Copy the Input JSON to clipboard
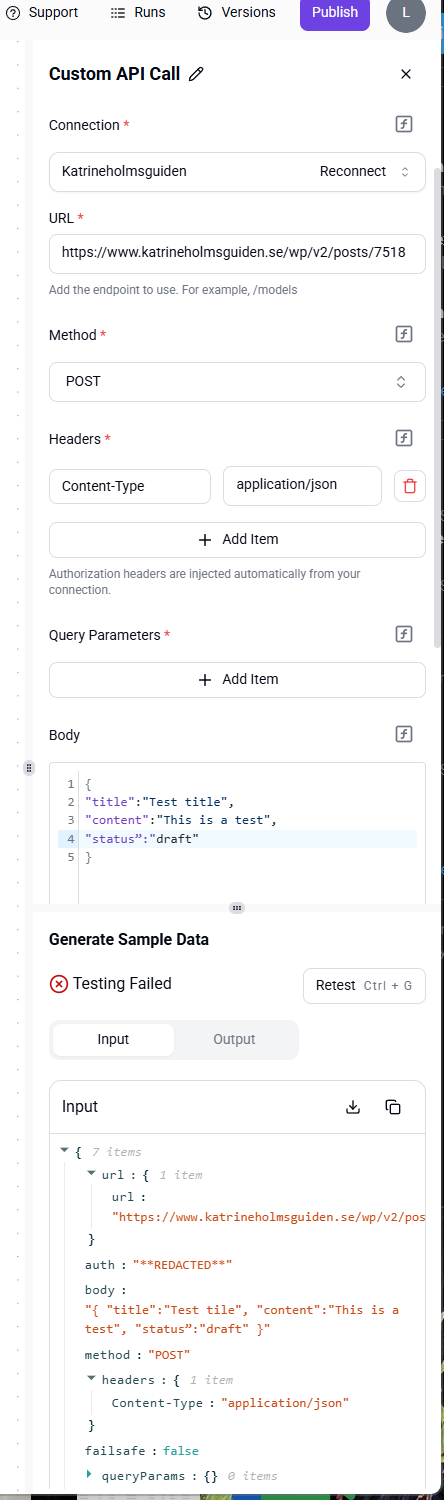444x1500 pixels. (393, 1107)
